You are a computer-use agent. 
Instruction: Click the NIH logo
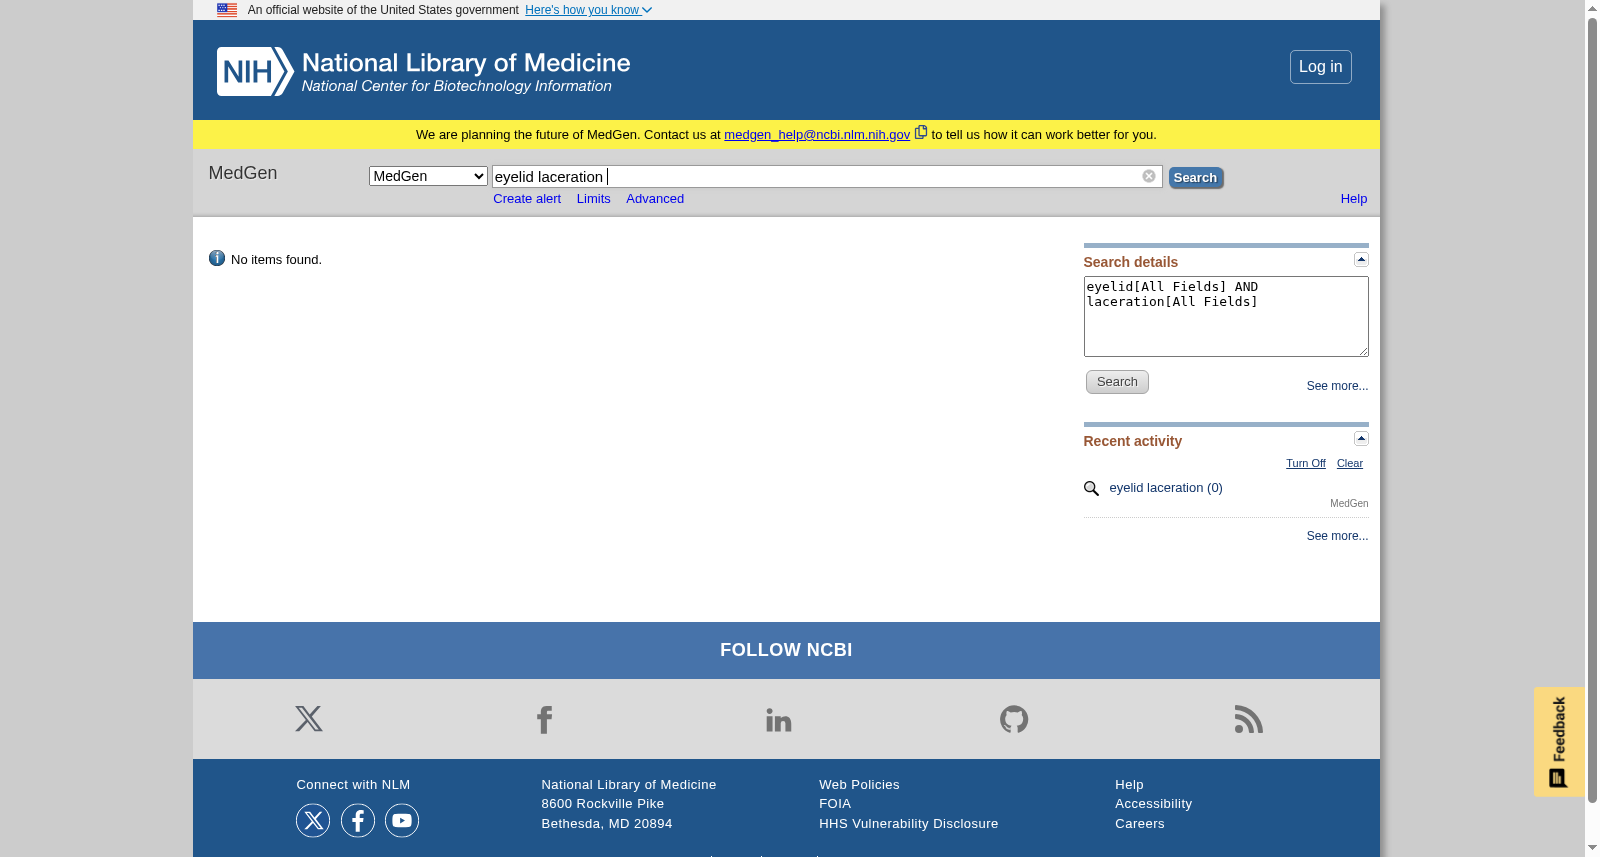pyautogui.click(x=255, y=72)
